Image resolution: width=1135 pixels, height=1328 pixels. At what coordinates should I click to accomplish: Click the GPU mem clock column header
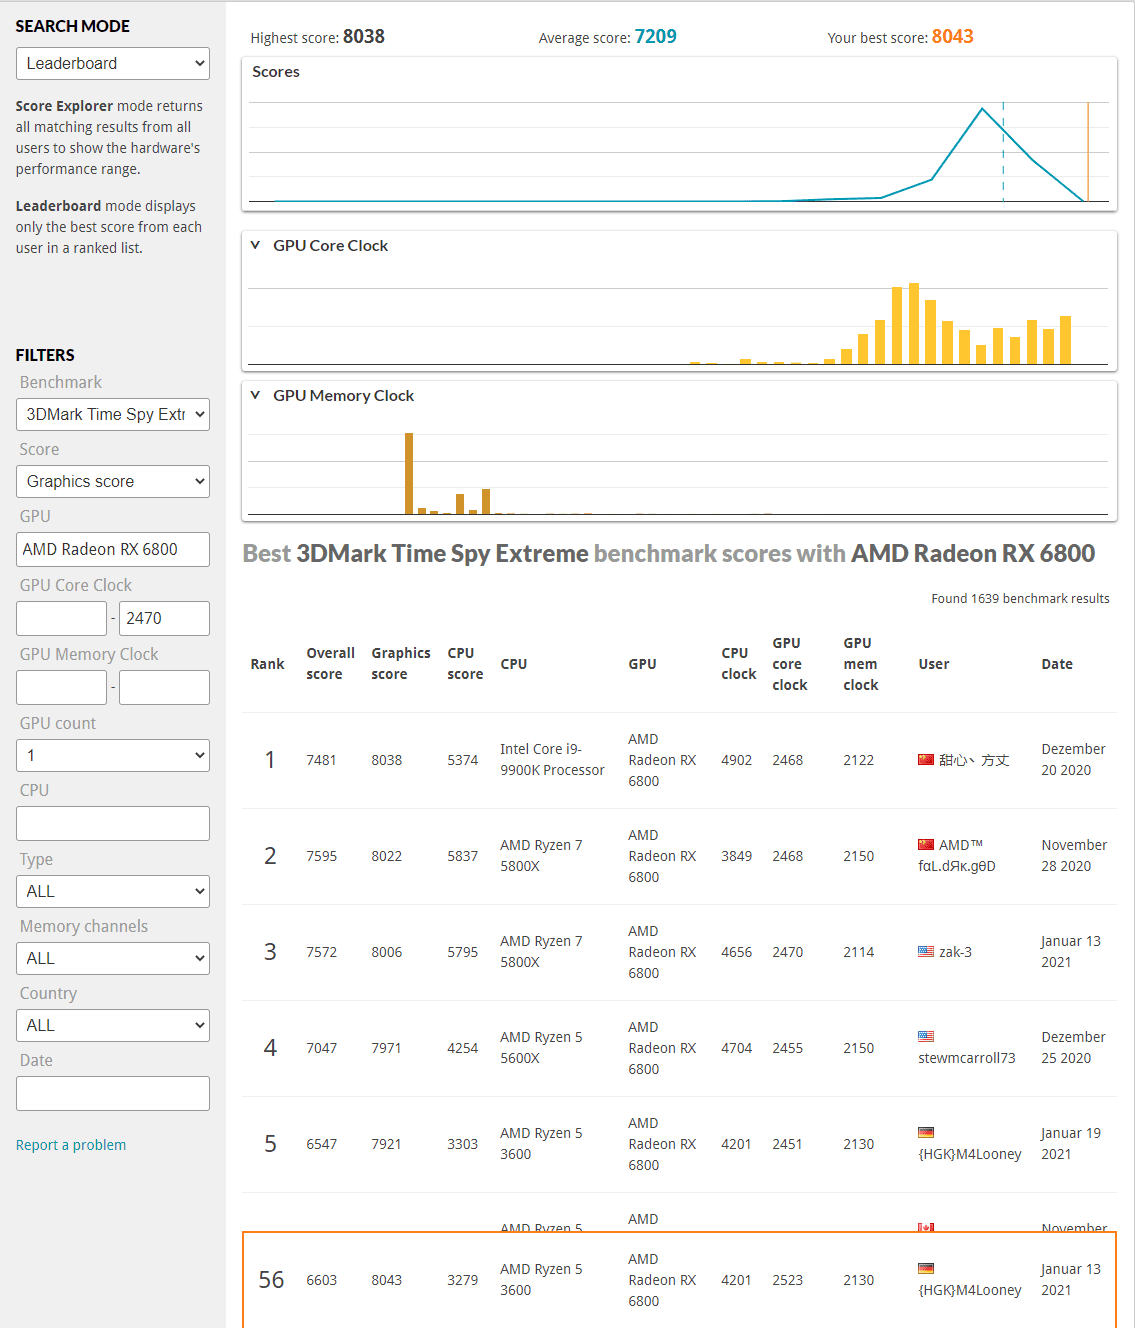[860, 664]
